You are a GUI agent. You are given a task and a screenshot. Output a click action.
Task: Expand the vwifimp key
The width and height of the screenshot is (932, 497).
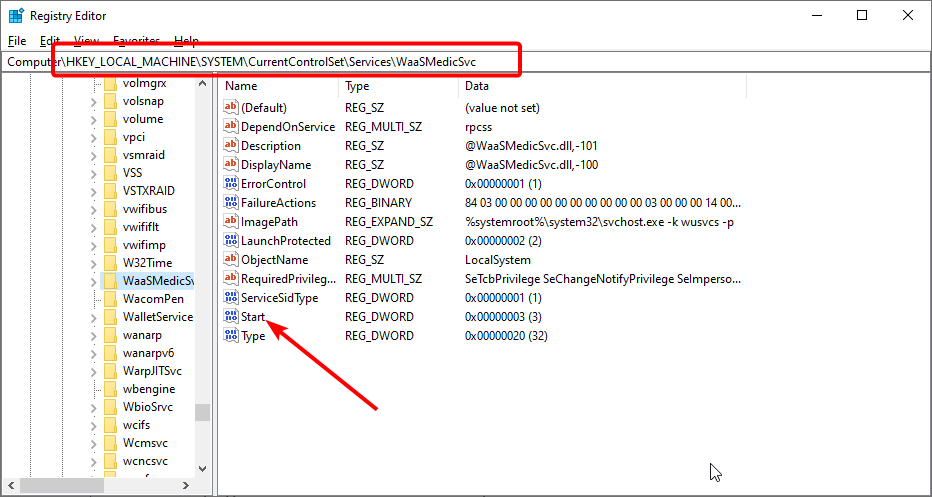93,245
